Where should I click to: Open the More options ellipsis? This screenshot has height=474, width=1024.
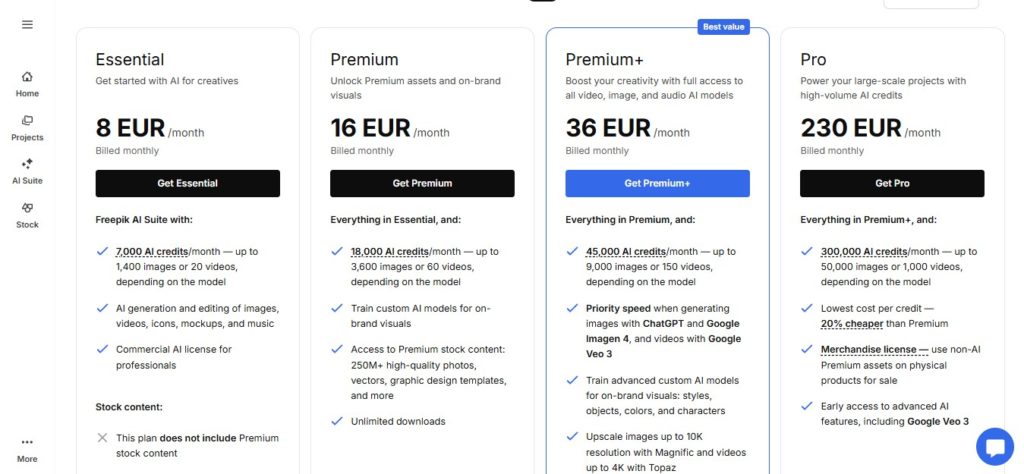tap(27, 442)
